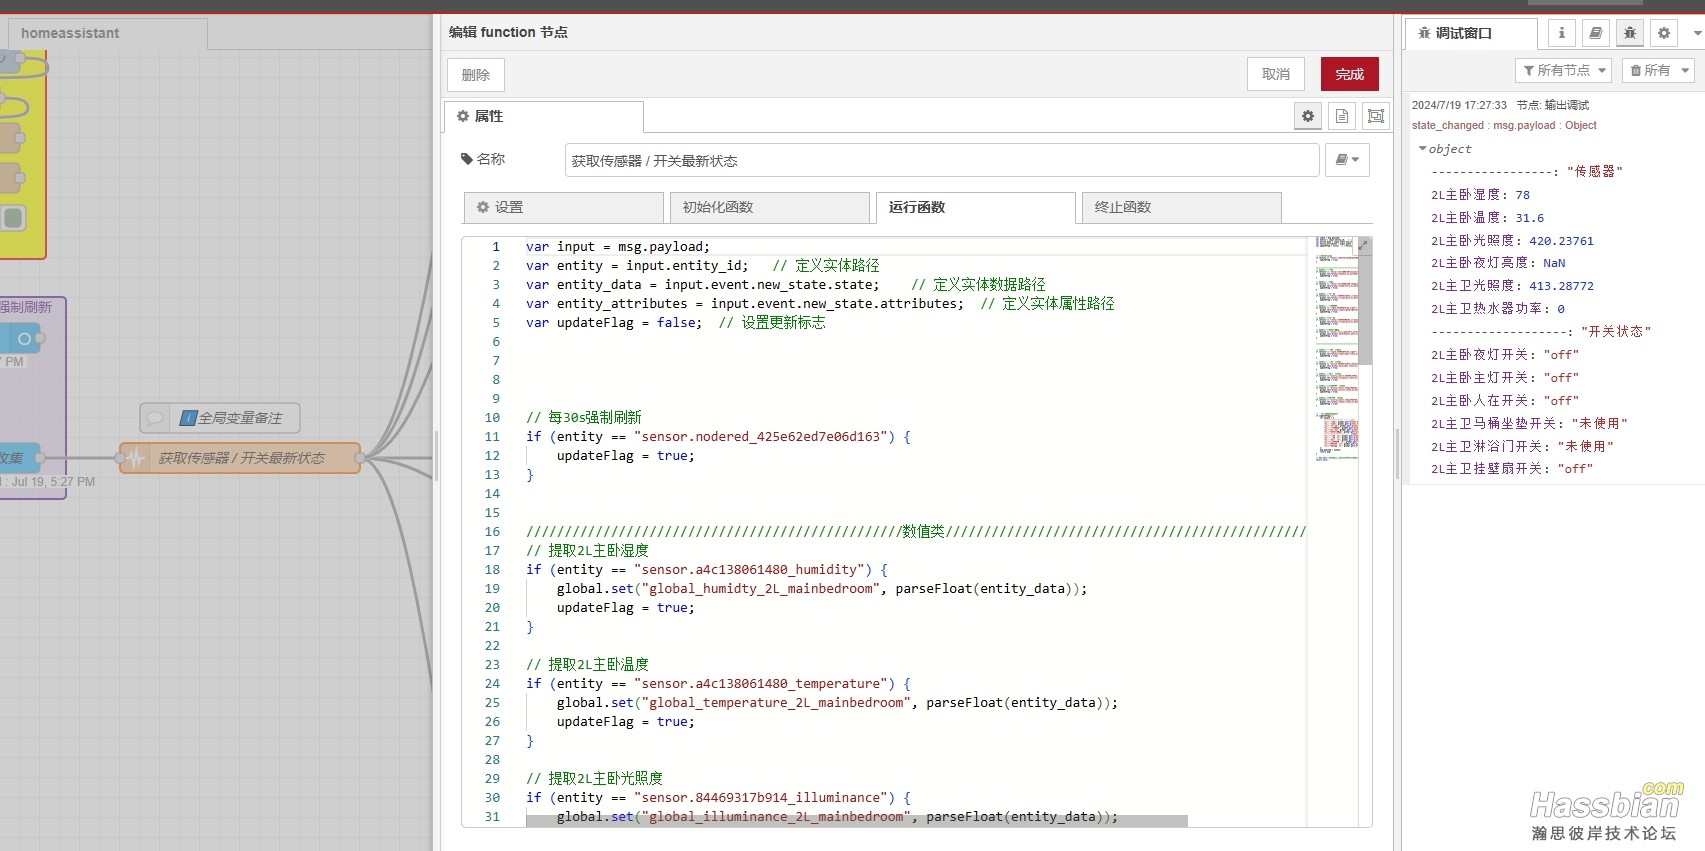Image resolution: width=1705 pixels, height=851 pixels.
Task: Open the 所有 clear messages dropdown
Action: (1657, 70)
